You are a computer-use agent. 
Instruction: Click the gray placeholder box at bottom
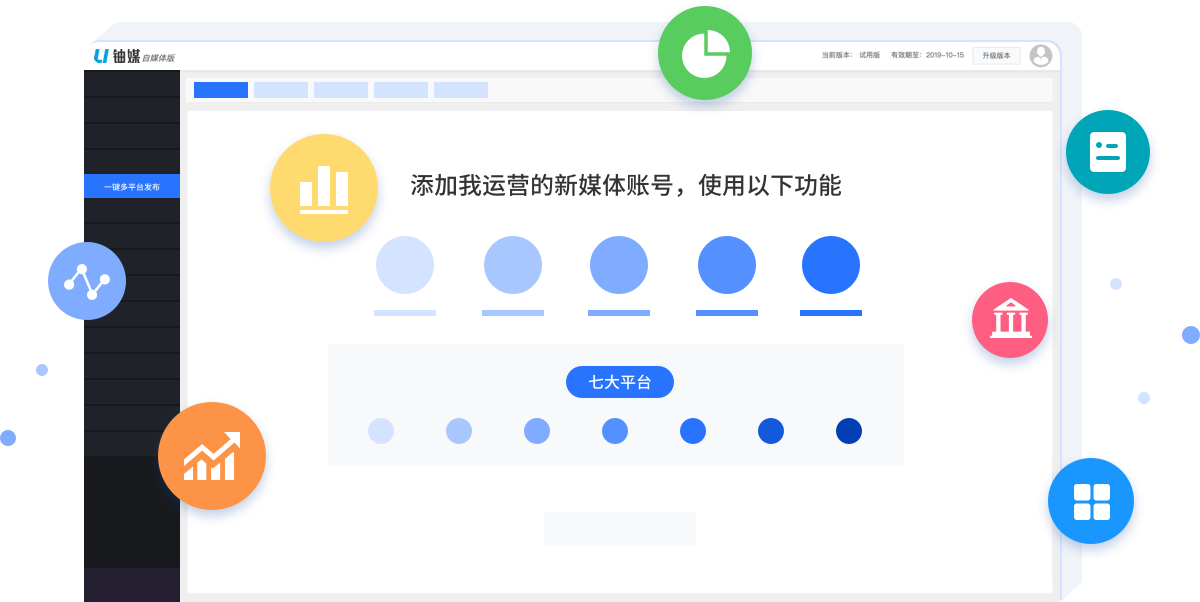(620, 529)
